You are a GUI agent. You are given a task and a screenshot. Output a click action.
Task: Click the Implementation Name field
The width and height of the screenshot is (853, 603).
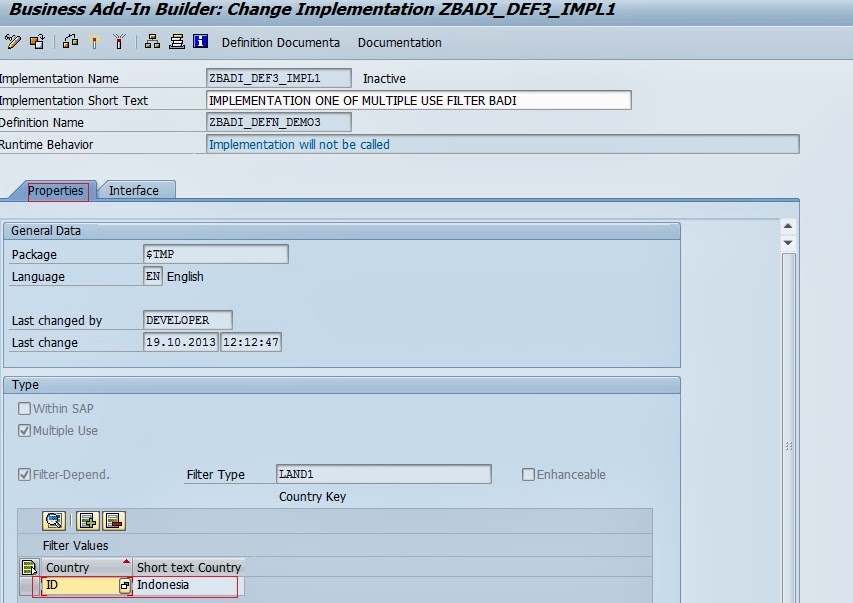point(279,78)
